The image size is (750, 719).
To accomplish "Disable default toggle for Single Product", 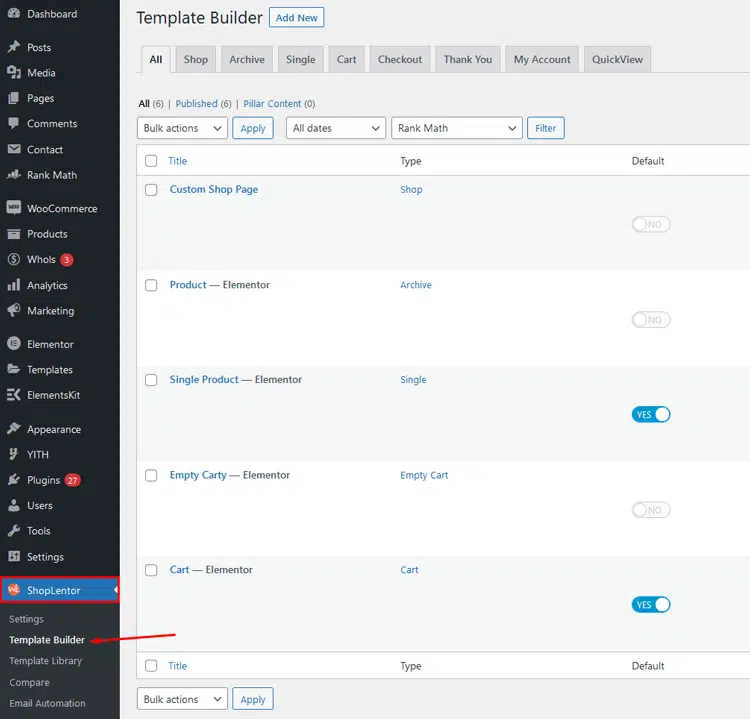I will tap(651, 414).
